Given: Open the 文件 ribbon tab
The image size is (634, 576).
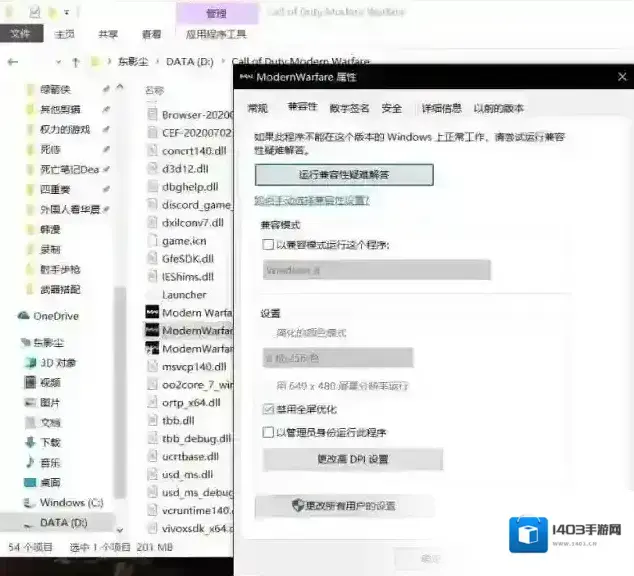Looking at the screenshot, I should pyautogui.click(x=21, y=34).
